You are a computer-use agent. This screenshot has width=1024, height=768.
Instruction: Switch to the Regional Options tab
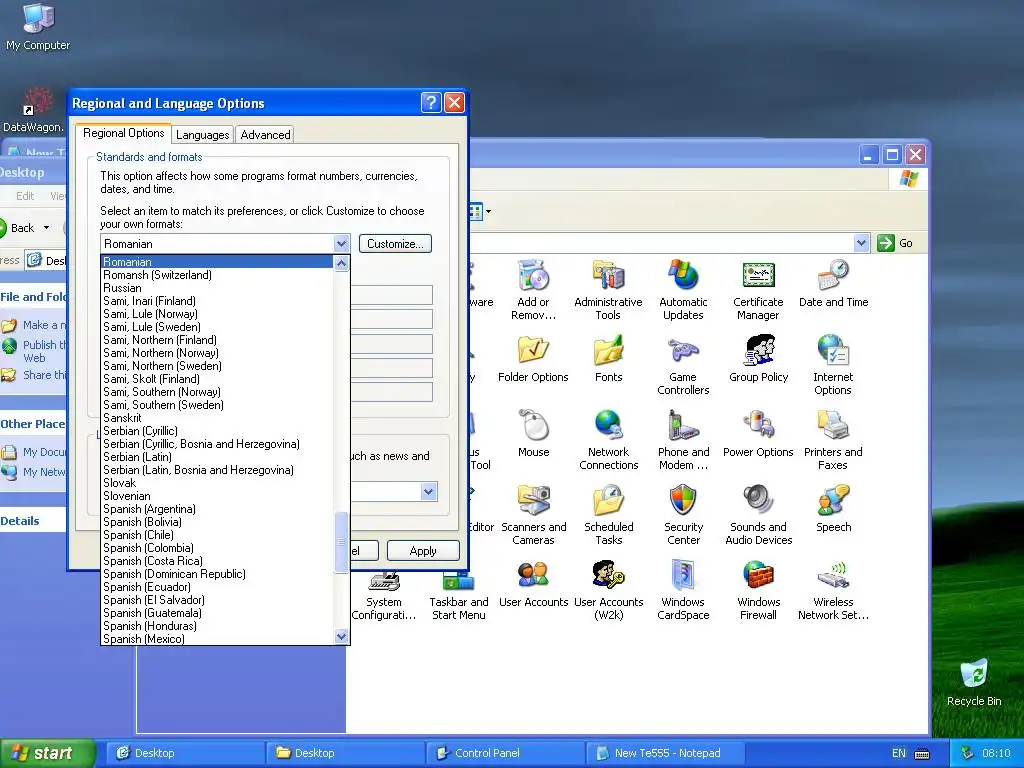coord(123,133)
